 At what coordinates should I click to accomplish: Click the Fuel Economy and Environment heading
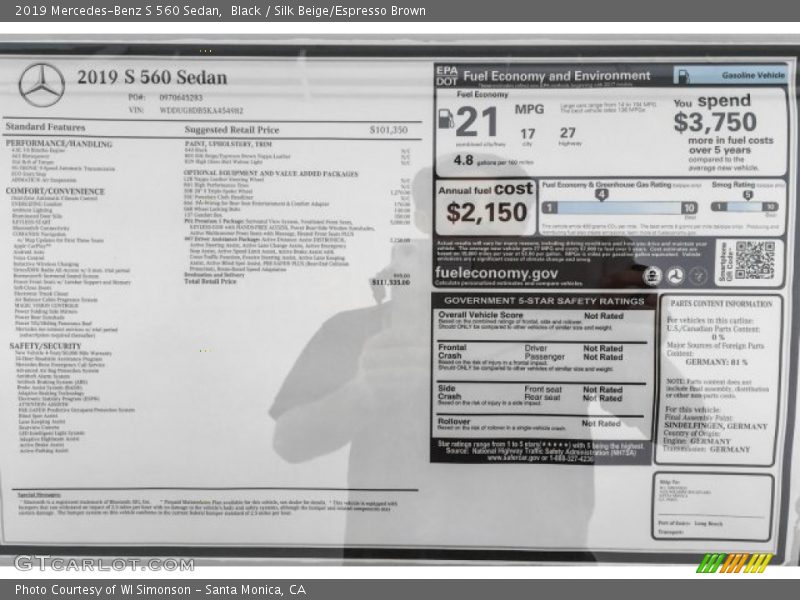point(557,76)
